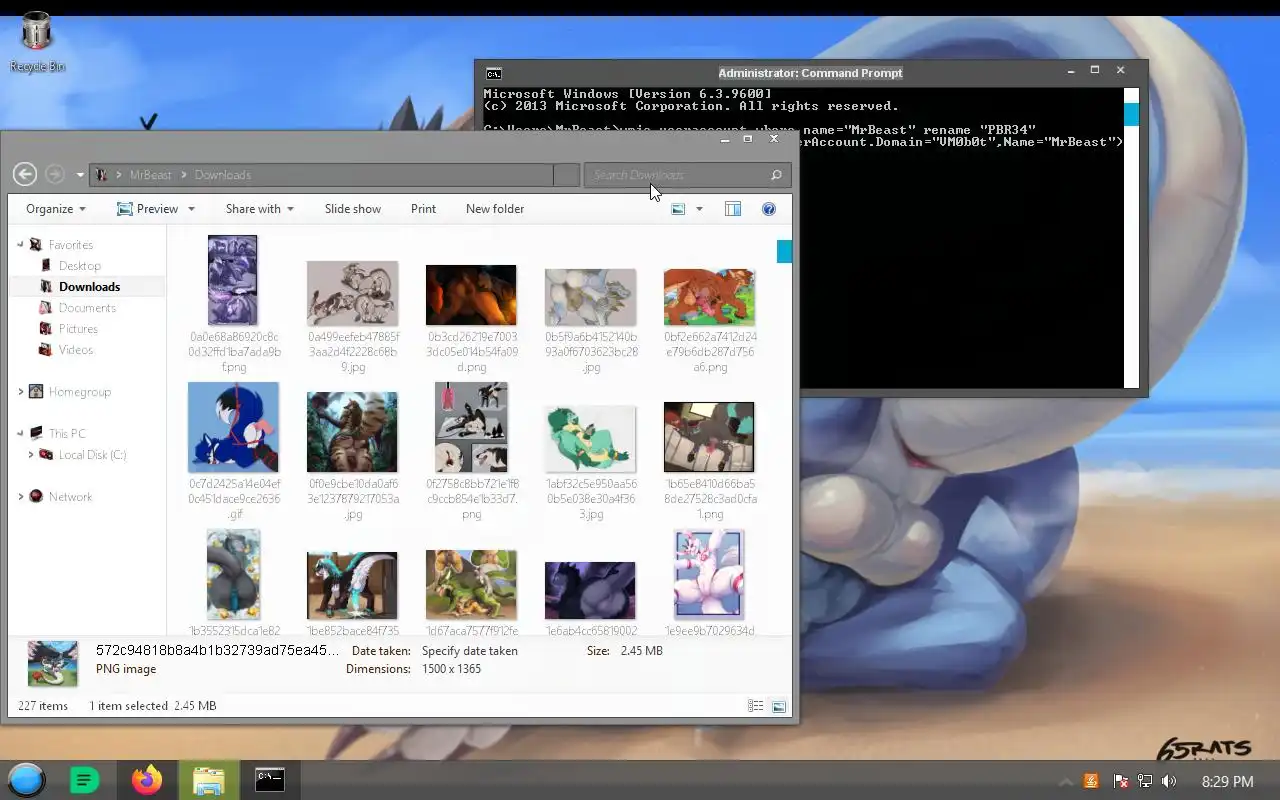Click the volume speaker tray icon
This screenshot has height=800, width=1280.
pos(1169,781)
